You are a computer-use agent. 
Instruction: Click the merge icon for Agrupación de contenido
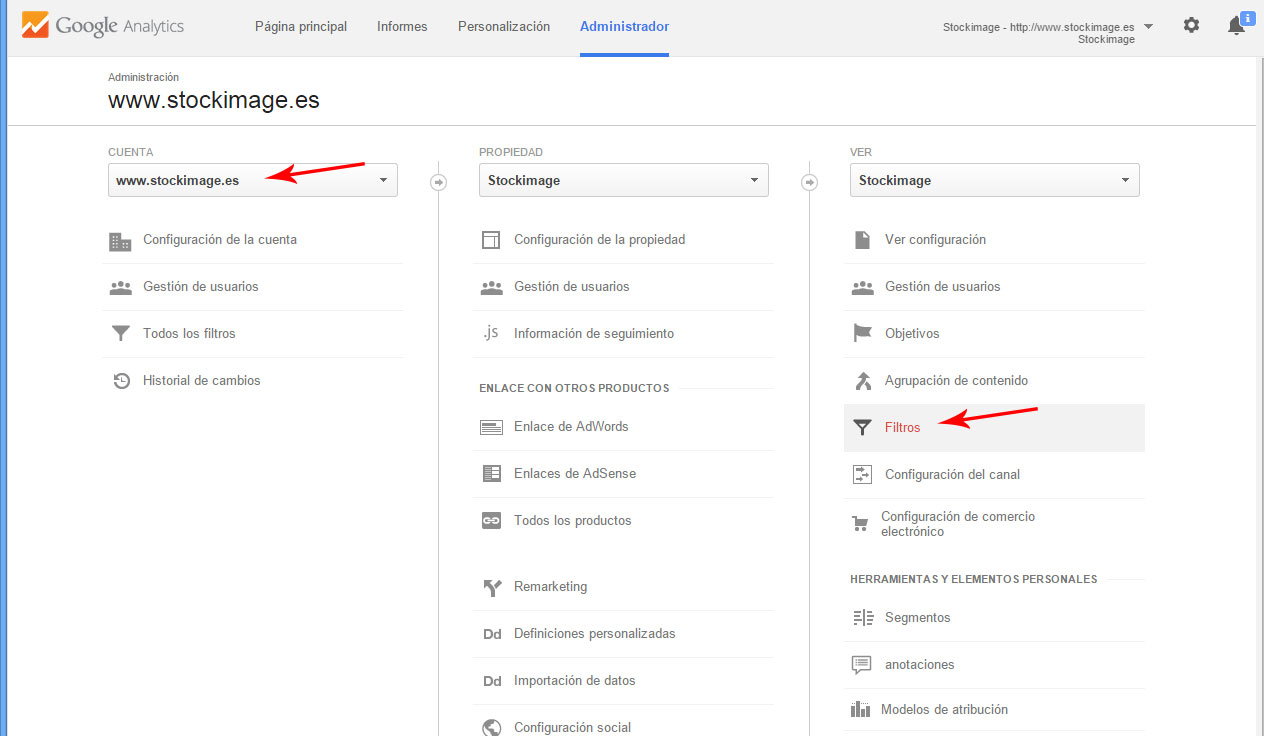click(x=862, y=381)
